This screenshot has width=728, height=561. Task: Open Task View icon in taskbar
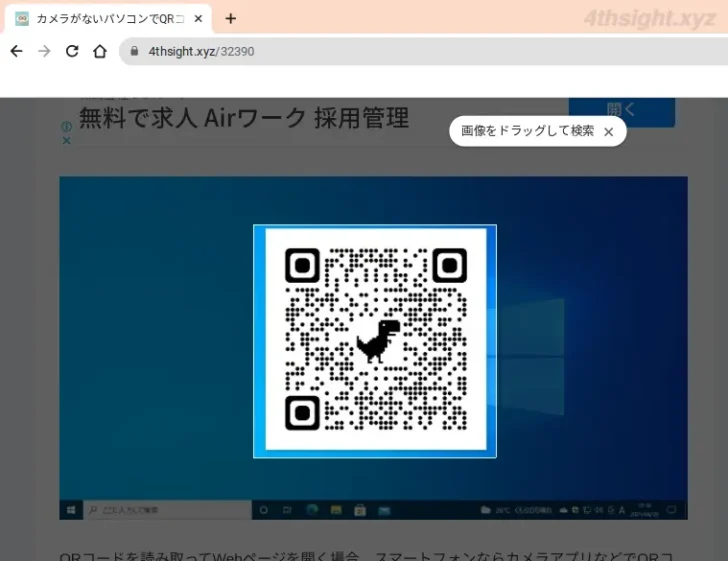pos(287,510)
